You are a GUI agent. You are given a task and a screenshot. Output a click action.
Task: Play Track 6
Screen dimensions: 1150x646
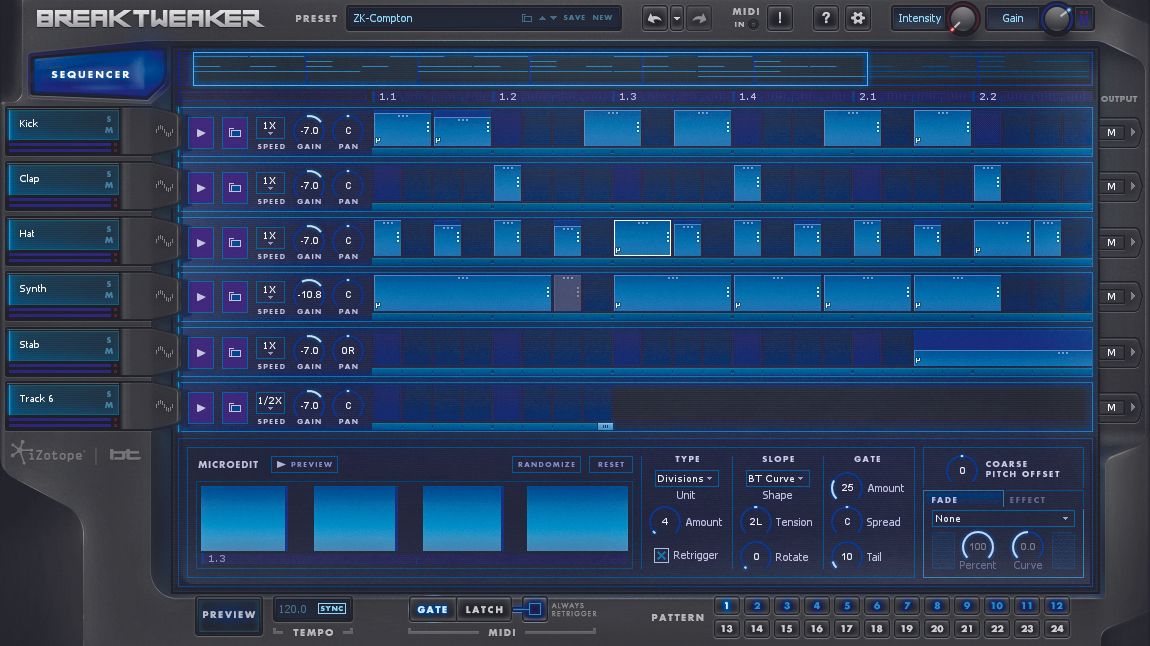[200, 408]
